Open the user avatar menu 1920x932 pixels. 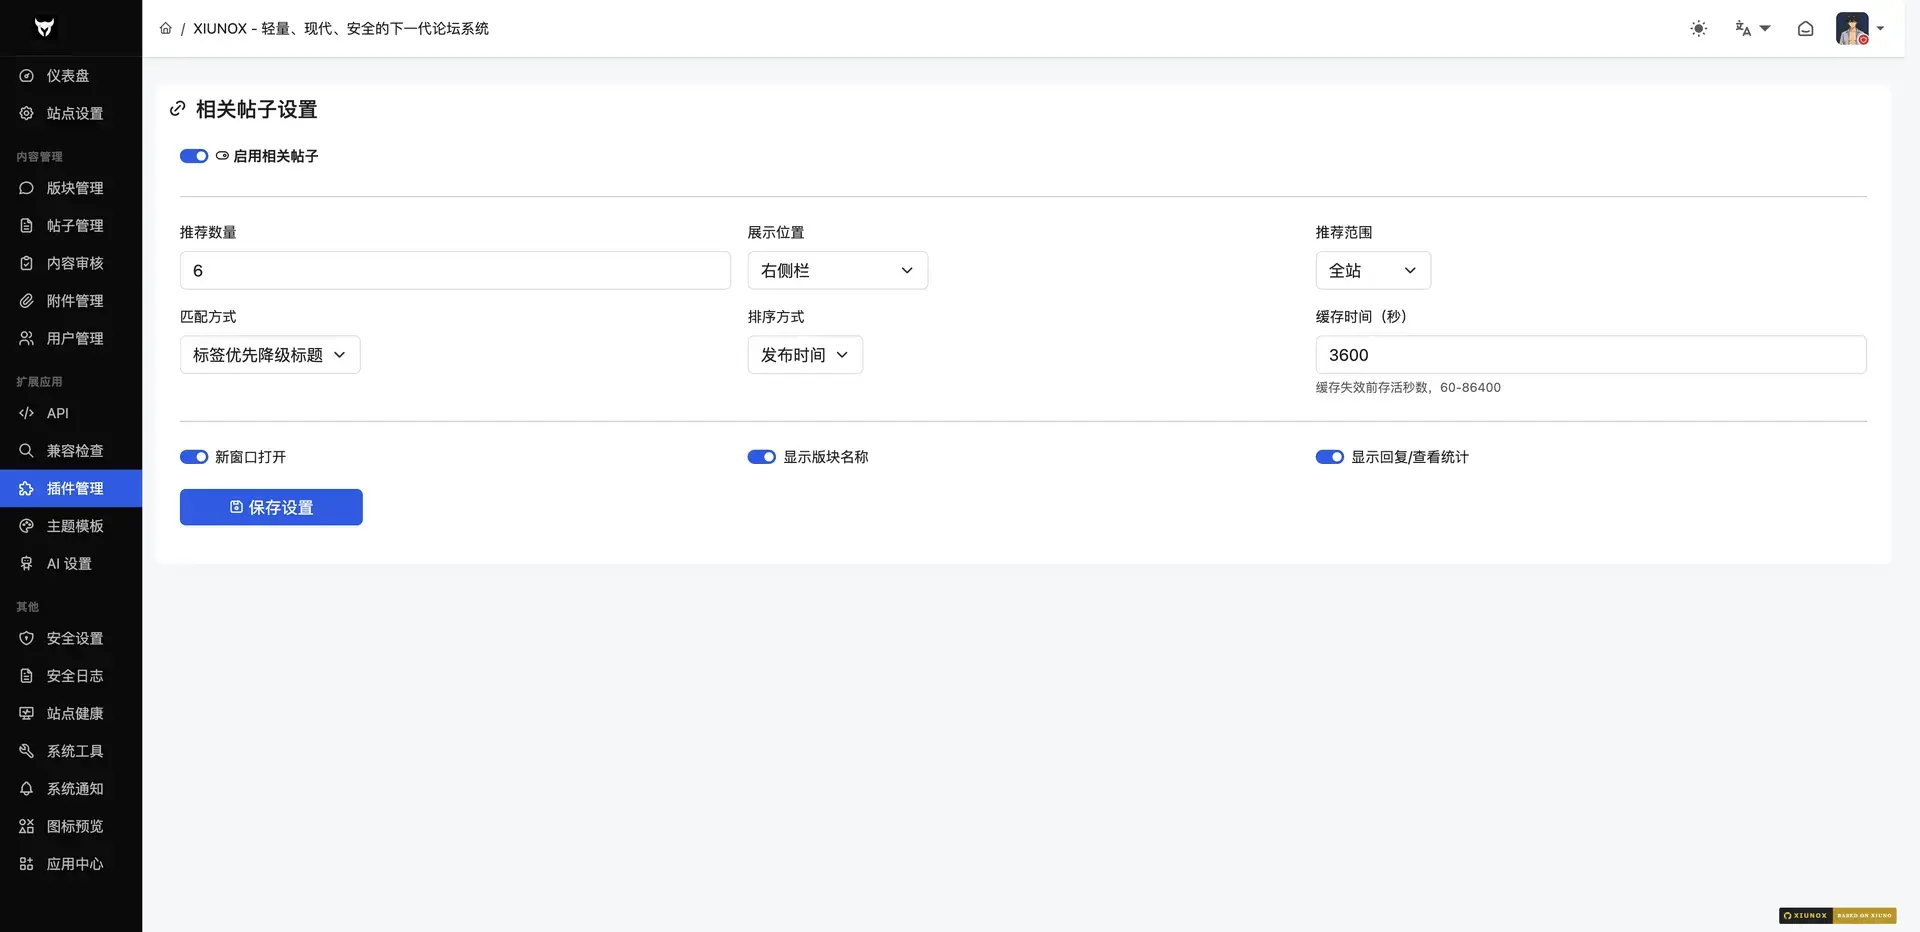coord(1860,28)
